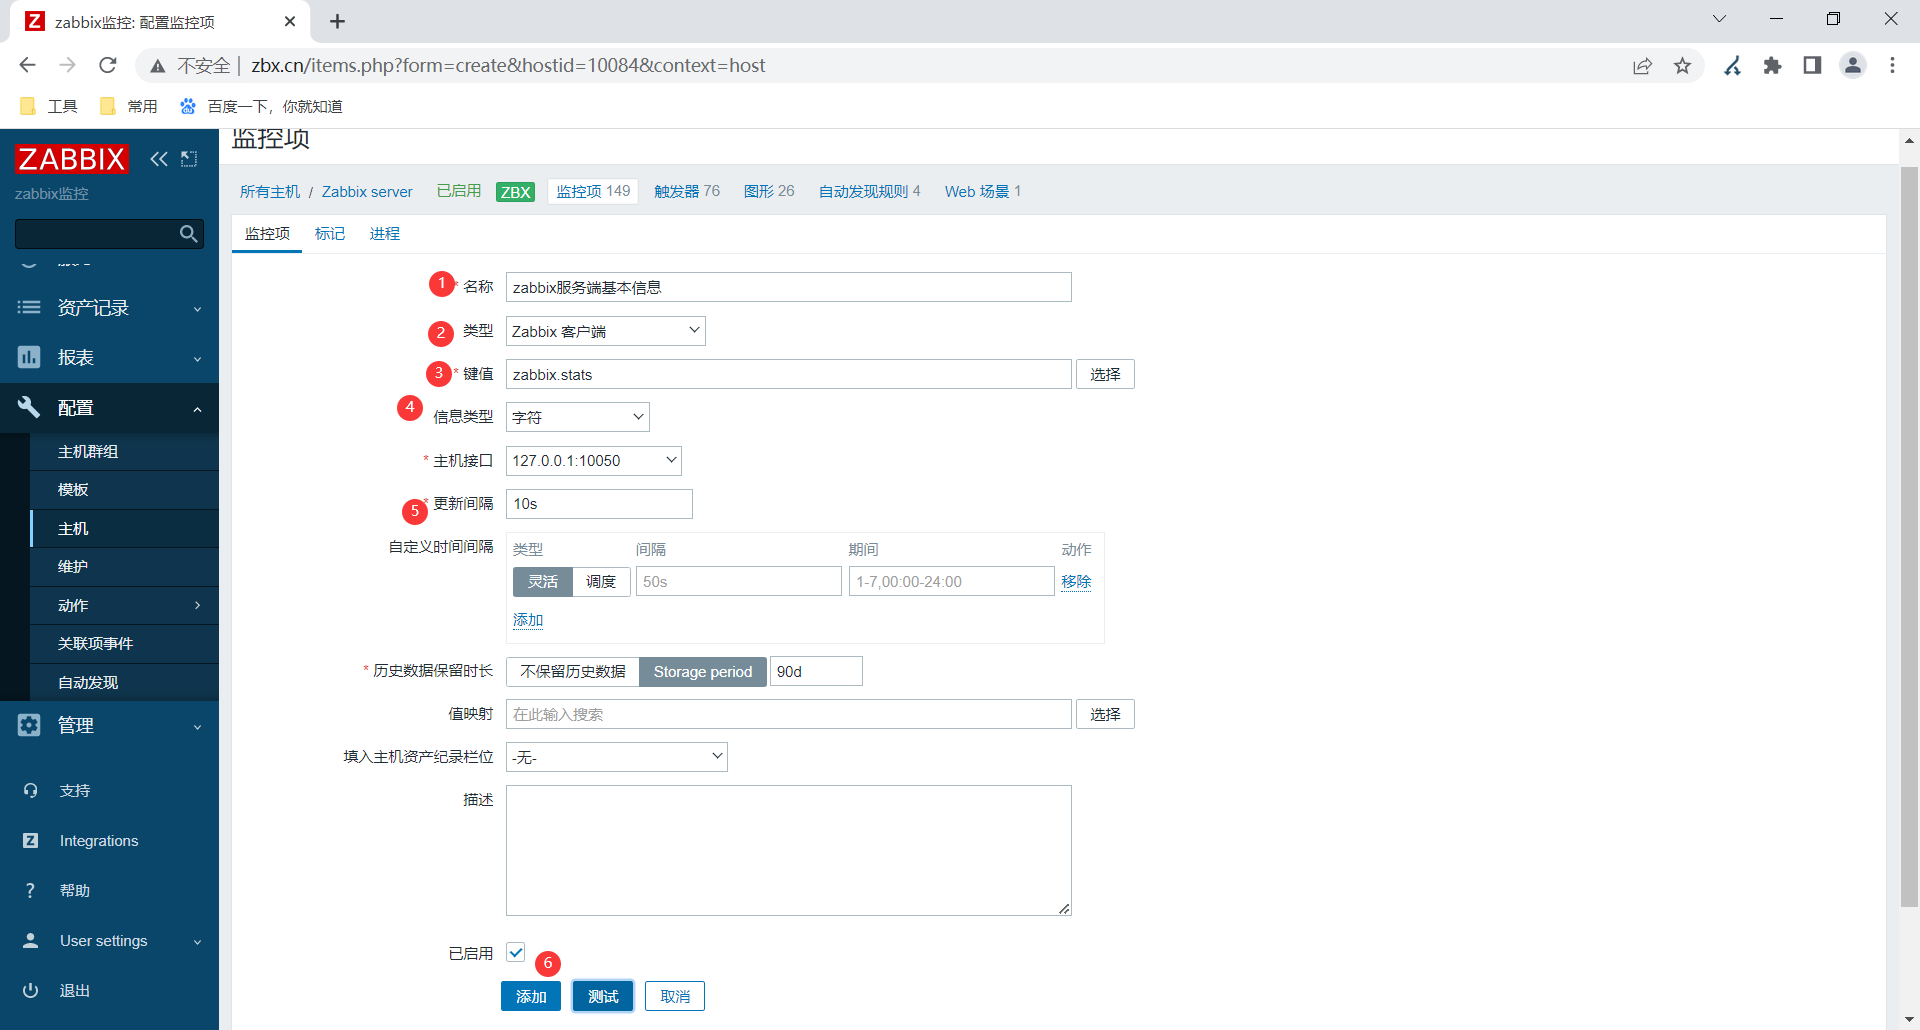Click the share page icon
Image resolution: width=1920 pixels, height=1030 pixels.
pos(1642,66)
